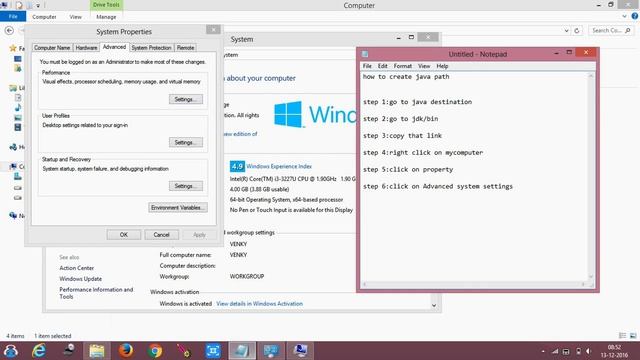640x360 pixels.
Task: Open Windows Experience Index link
Action: (x=279, y=166)
